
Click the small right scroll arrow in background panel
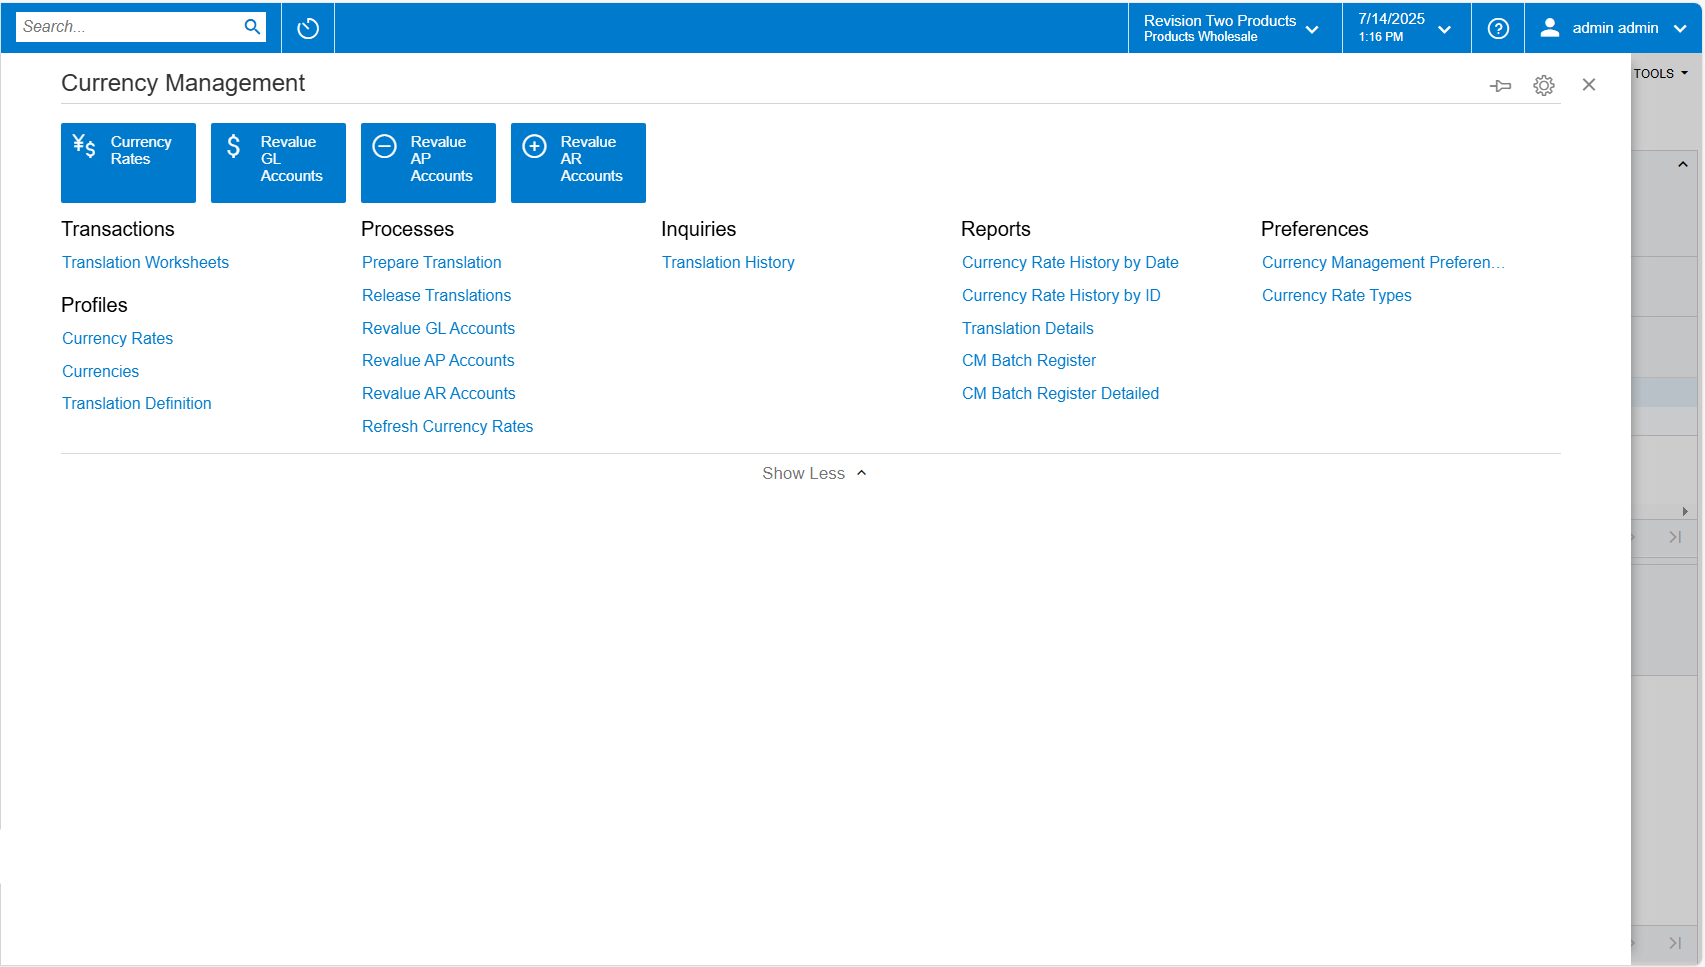pyautogui.click(x=1685, y=511)
